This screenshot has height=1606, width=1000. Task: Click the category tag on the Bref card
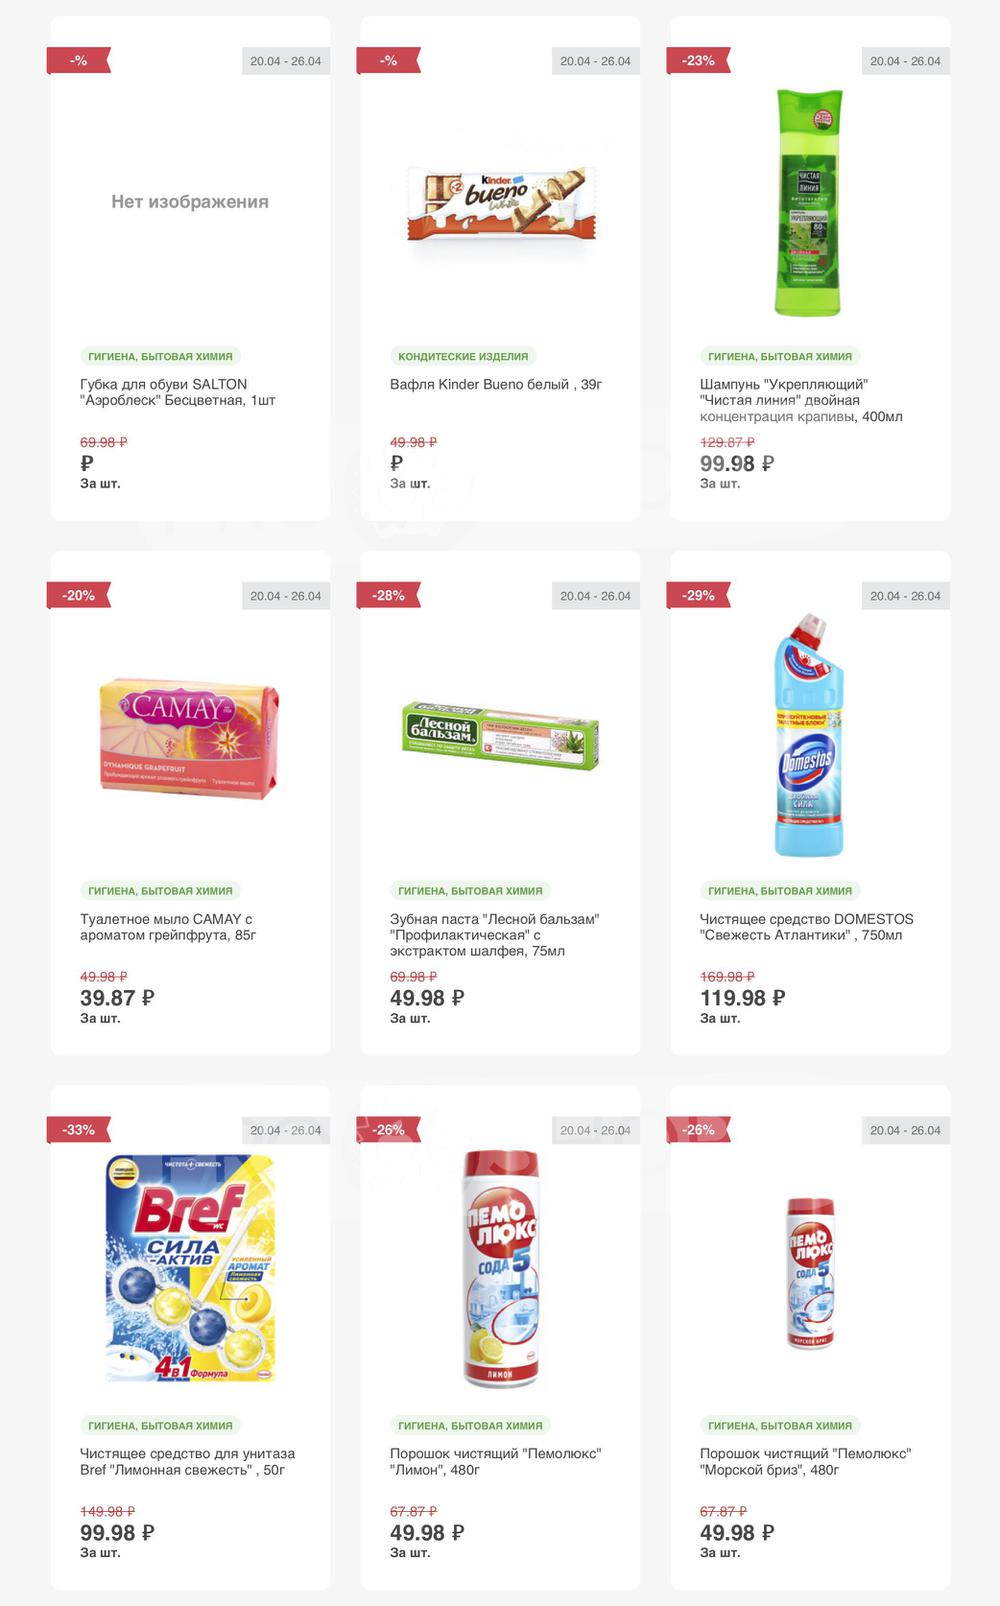coord(160,1425)
